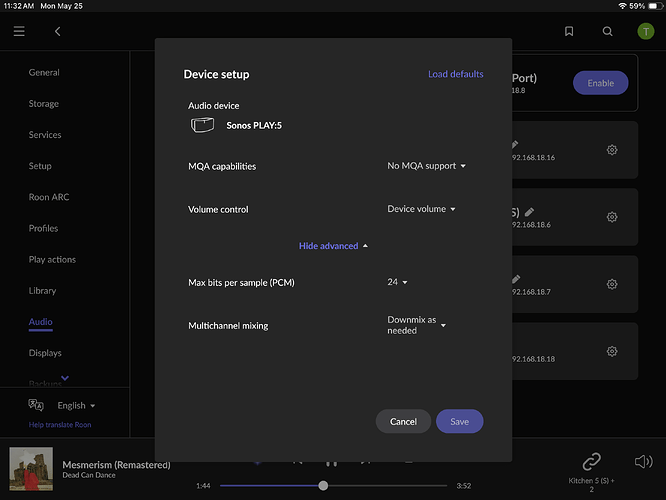Select Audio settings tab
Screen dimensions: 666x500
point(41,322)
